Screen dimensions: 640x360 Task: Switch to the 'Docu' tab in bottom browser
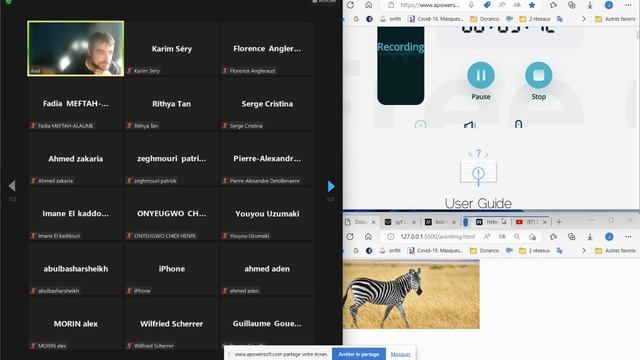357,222
